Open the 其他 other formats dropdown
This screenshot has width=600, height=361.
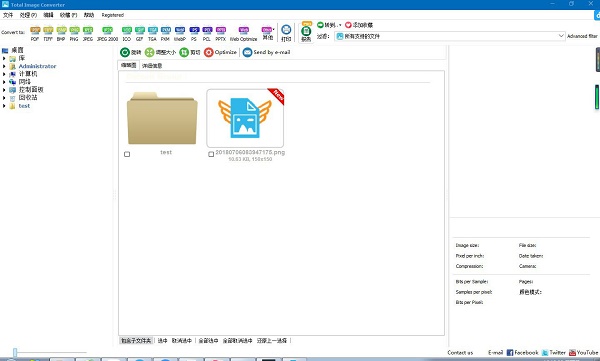point(268,33)
